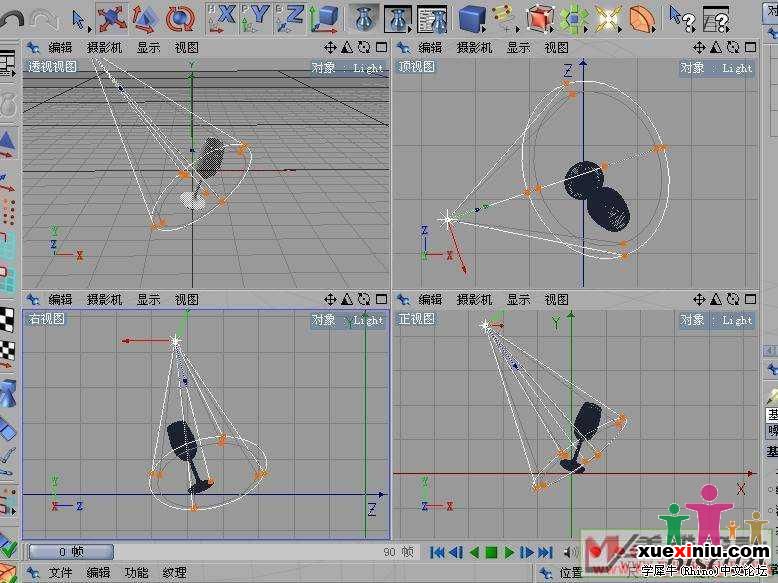Activate the Rotate tool
The width and height of the screenshot is (778, 583).
click(x=180, y=20)
